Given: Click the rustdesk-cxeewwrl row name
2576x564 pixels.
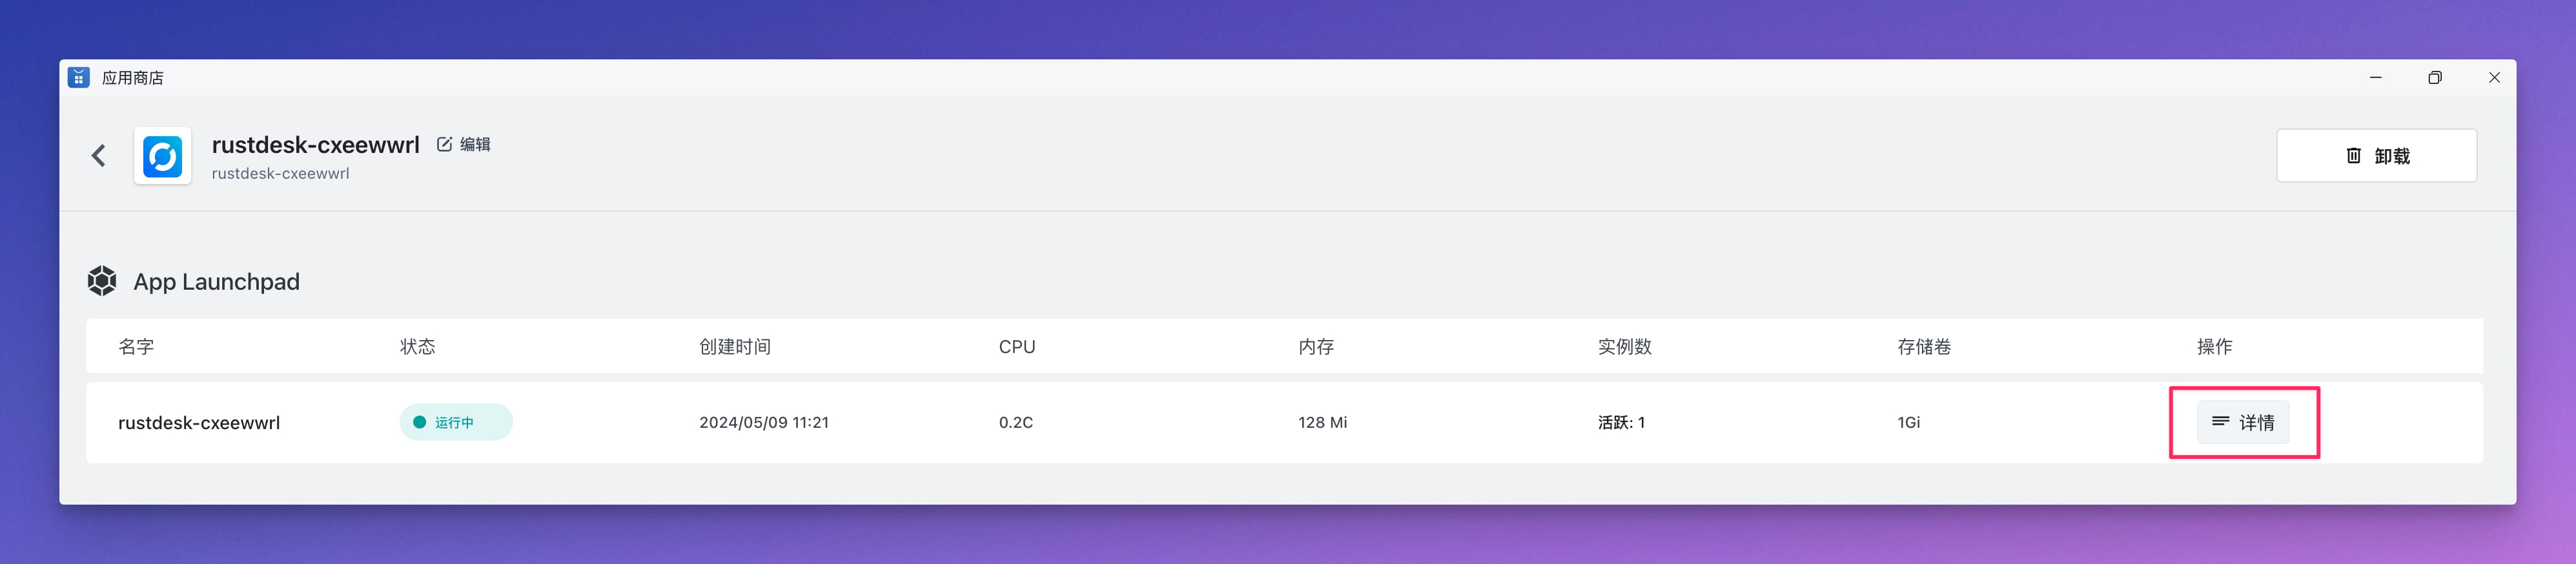Looking at the screenshot, I should tap(199, 422).
